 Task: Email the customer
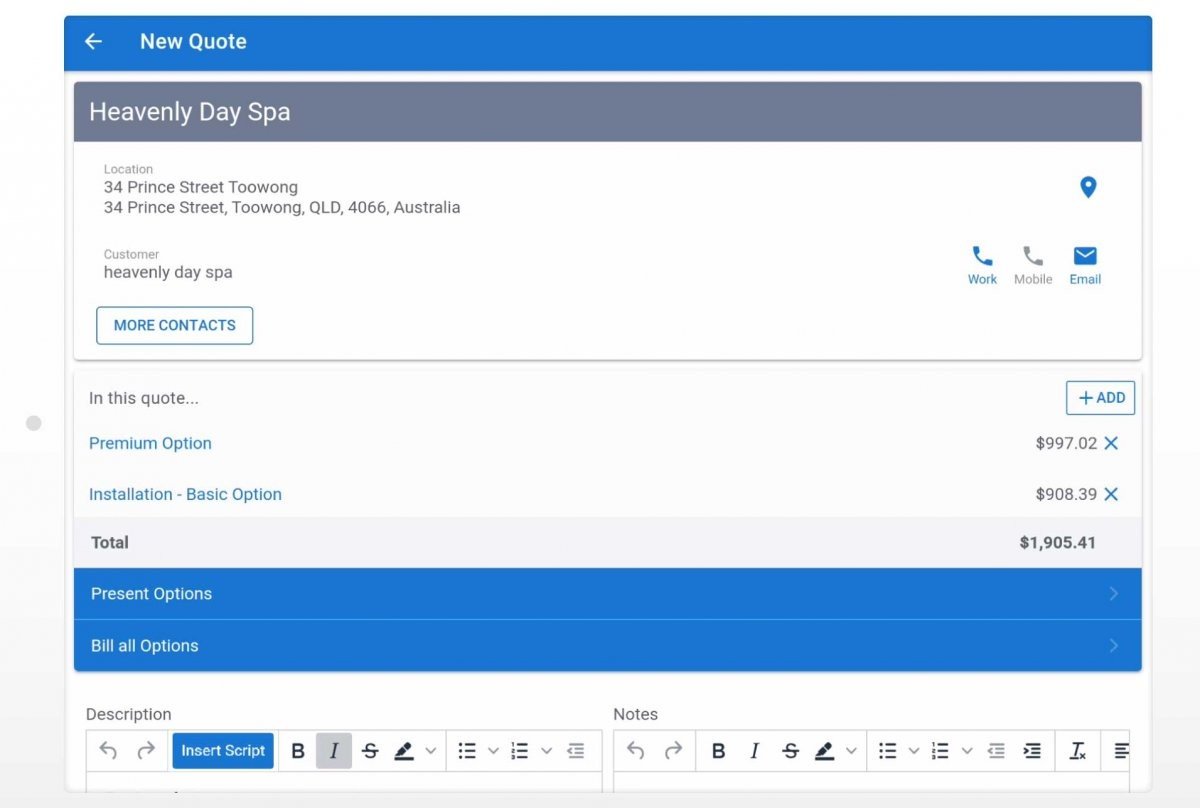[x=1085, y=265]
